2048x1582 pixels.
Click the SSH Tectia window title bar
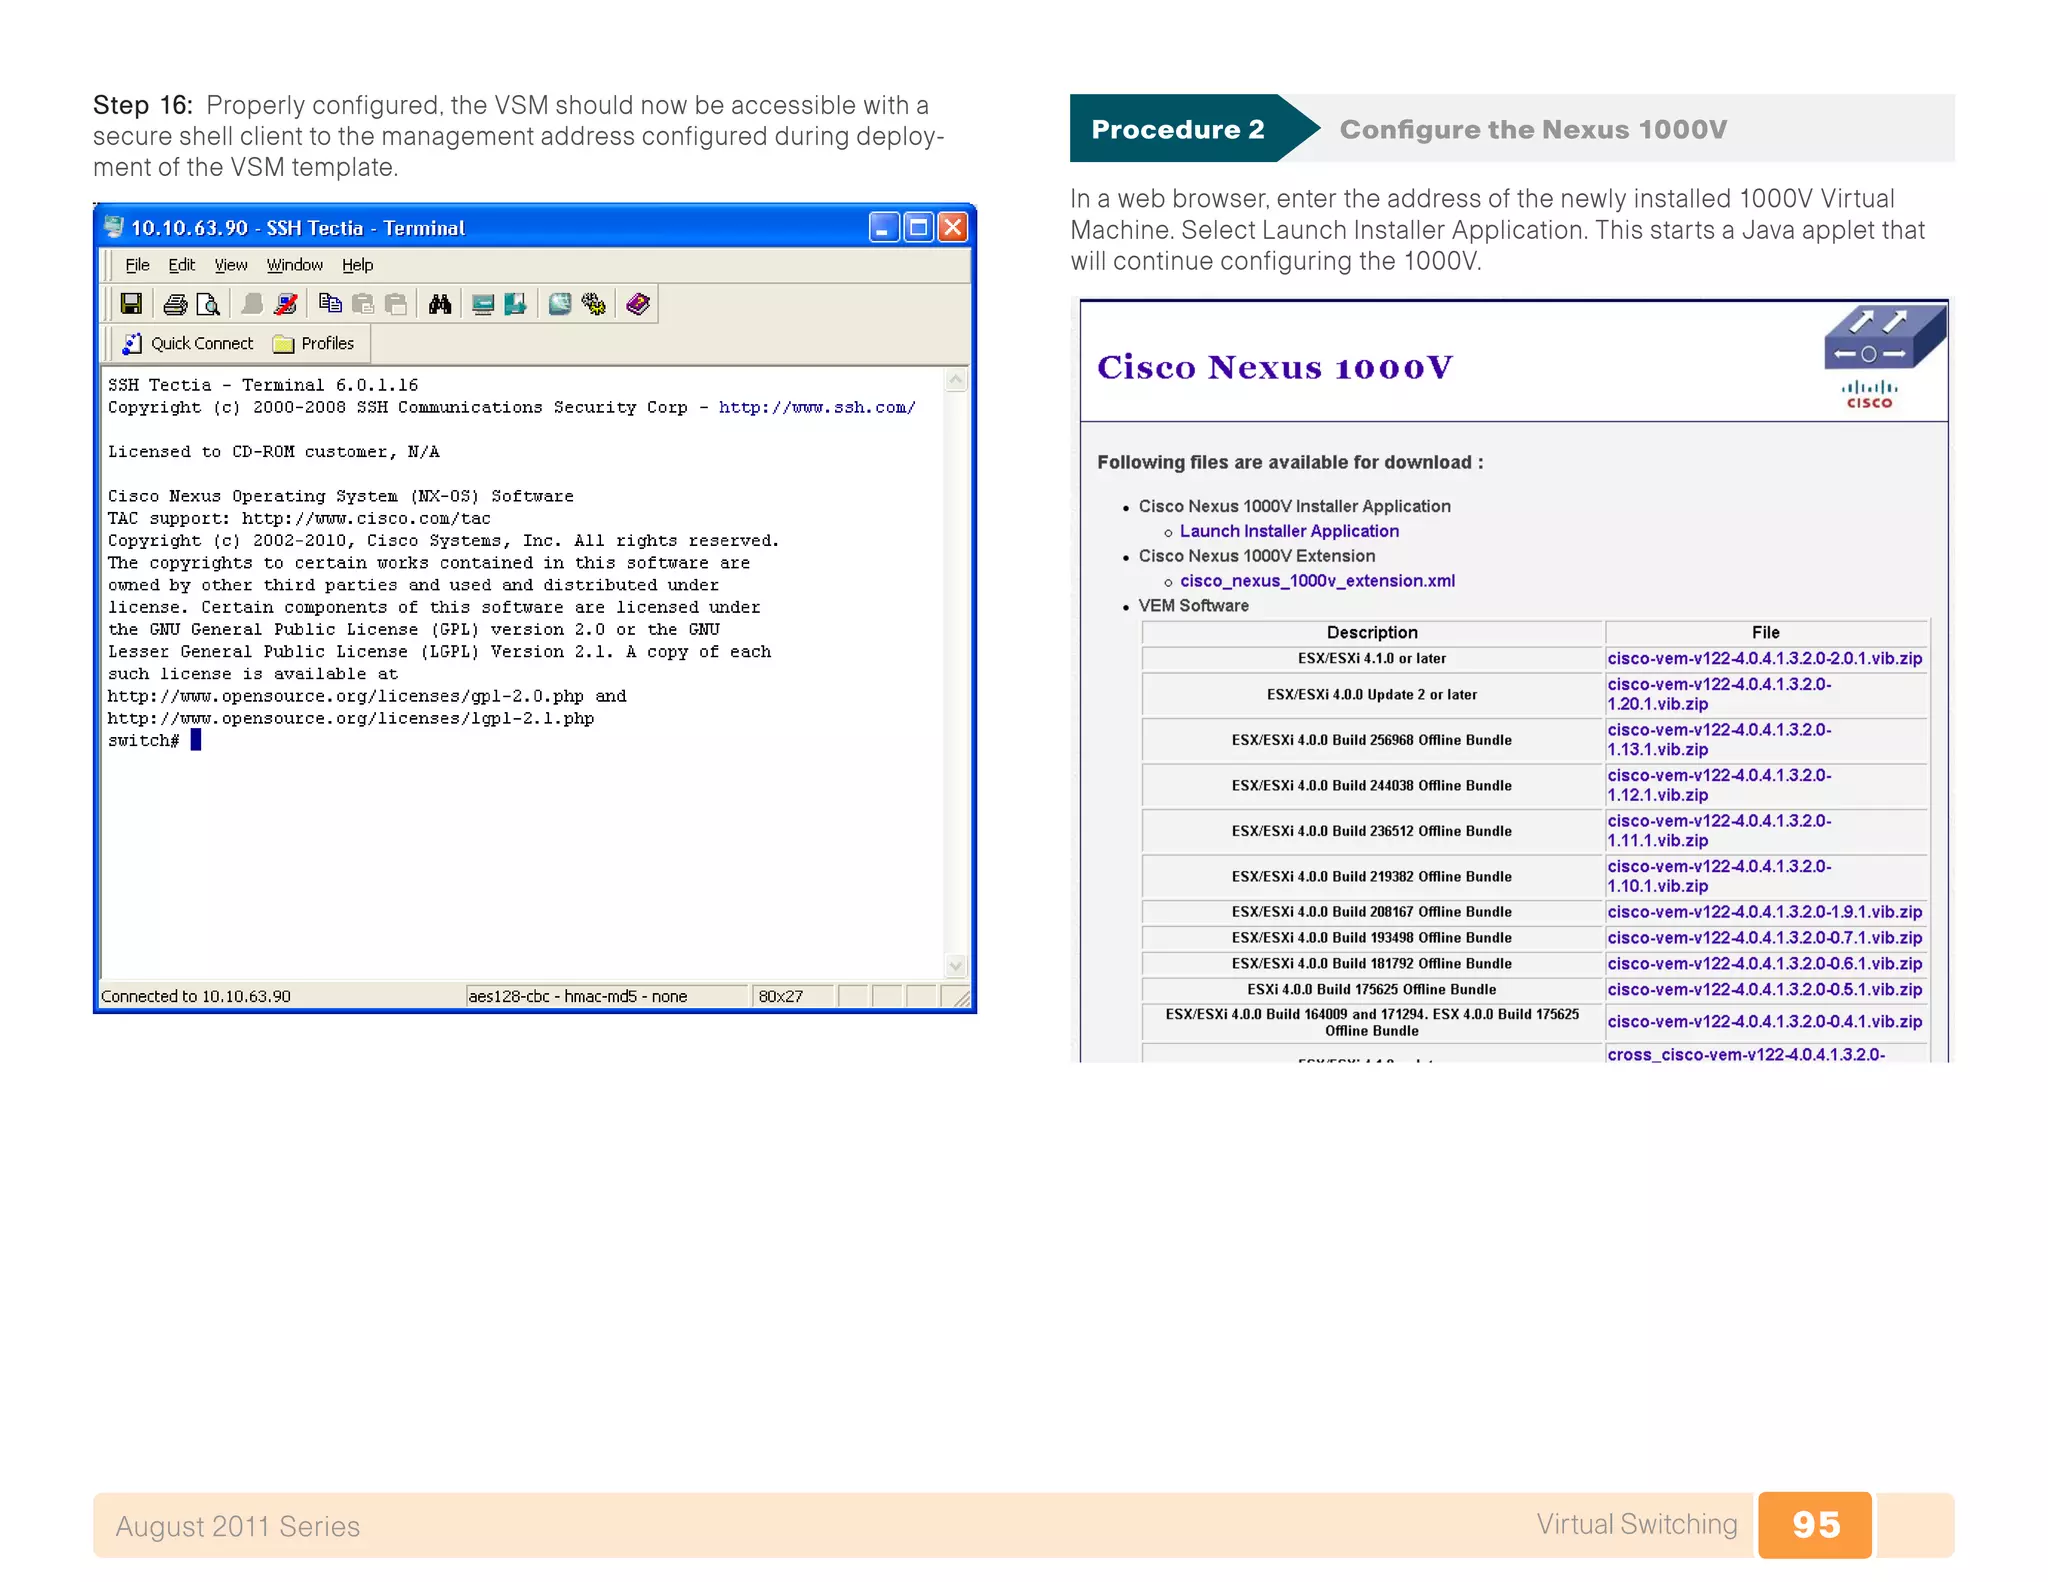point(535,228)
